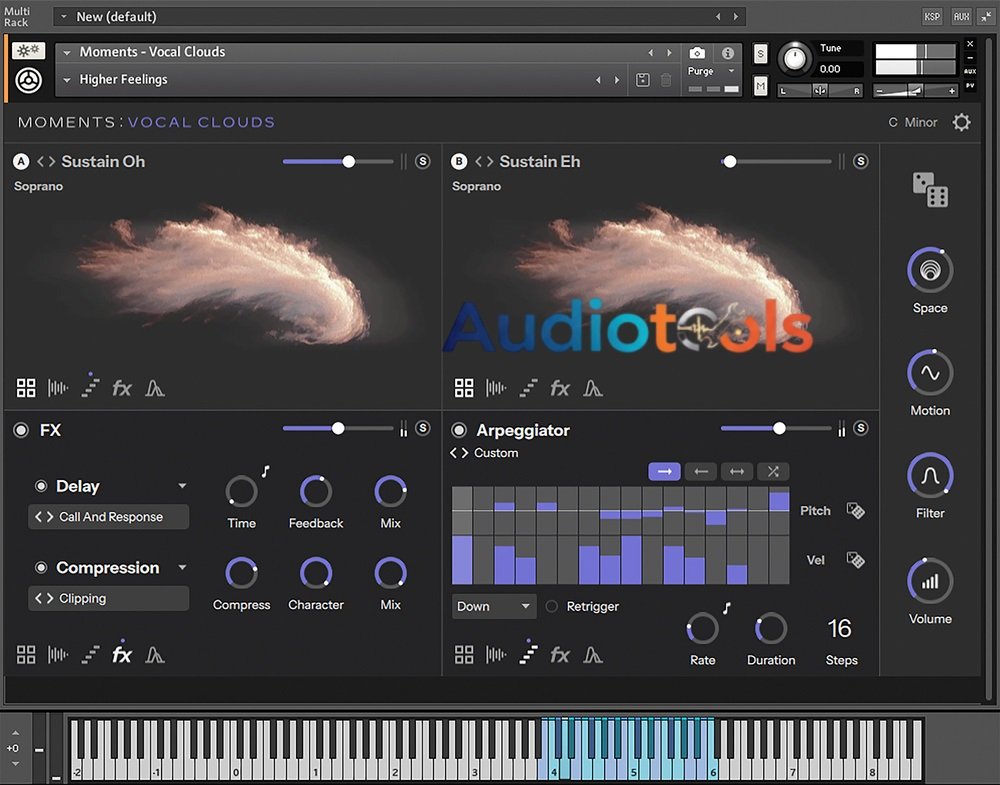Open the Arpeggiator panel grid icon
This screenshot has width=1000, height=785.
464,655
